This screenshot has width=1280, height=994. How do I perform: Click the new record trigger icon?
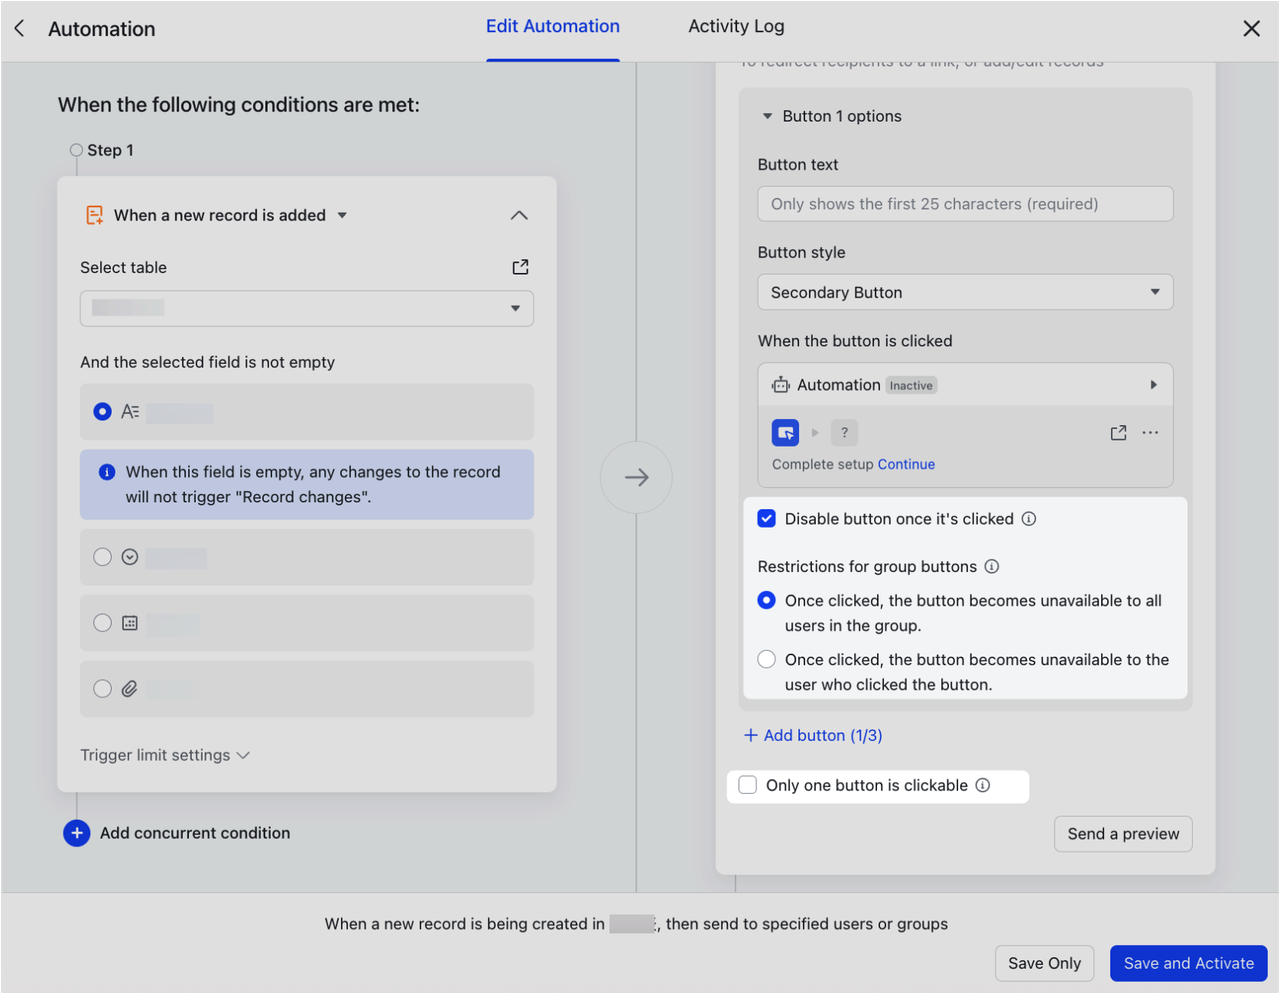click(x=95, y=215)
